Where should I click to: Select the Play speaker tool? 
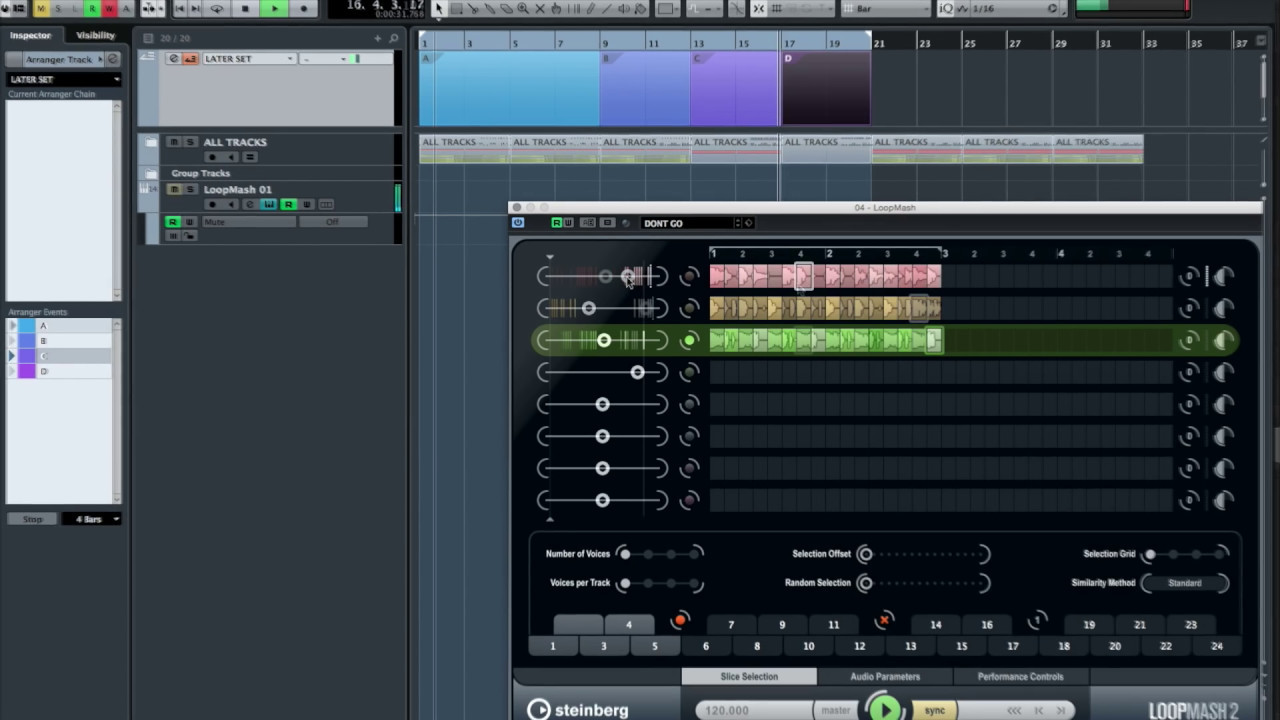624,9
